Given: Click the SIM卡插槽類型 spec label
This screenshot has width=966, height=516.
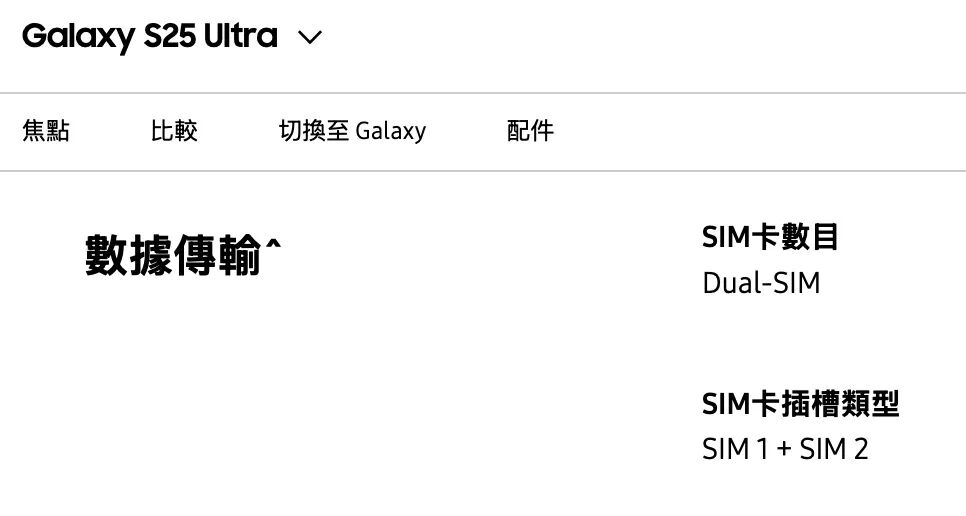Looking at the screenshot, I should [x=800, y=404].
